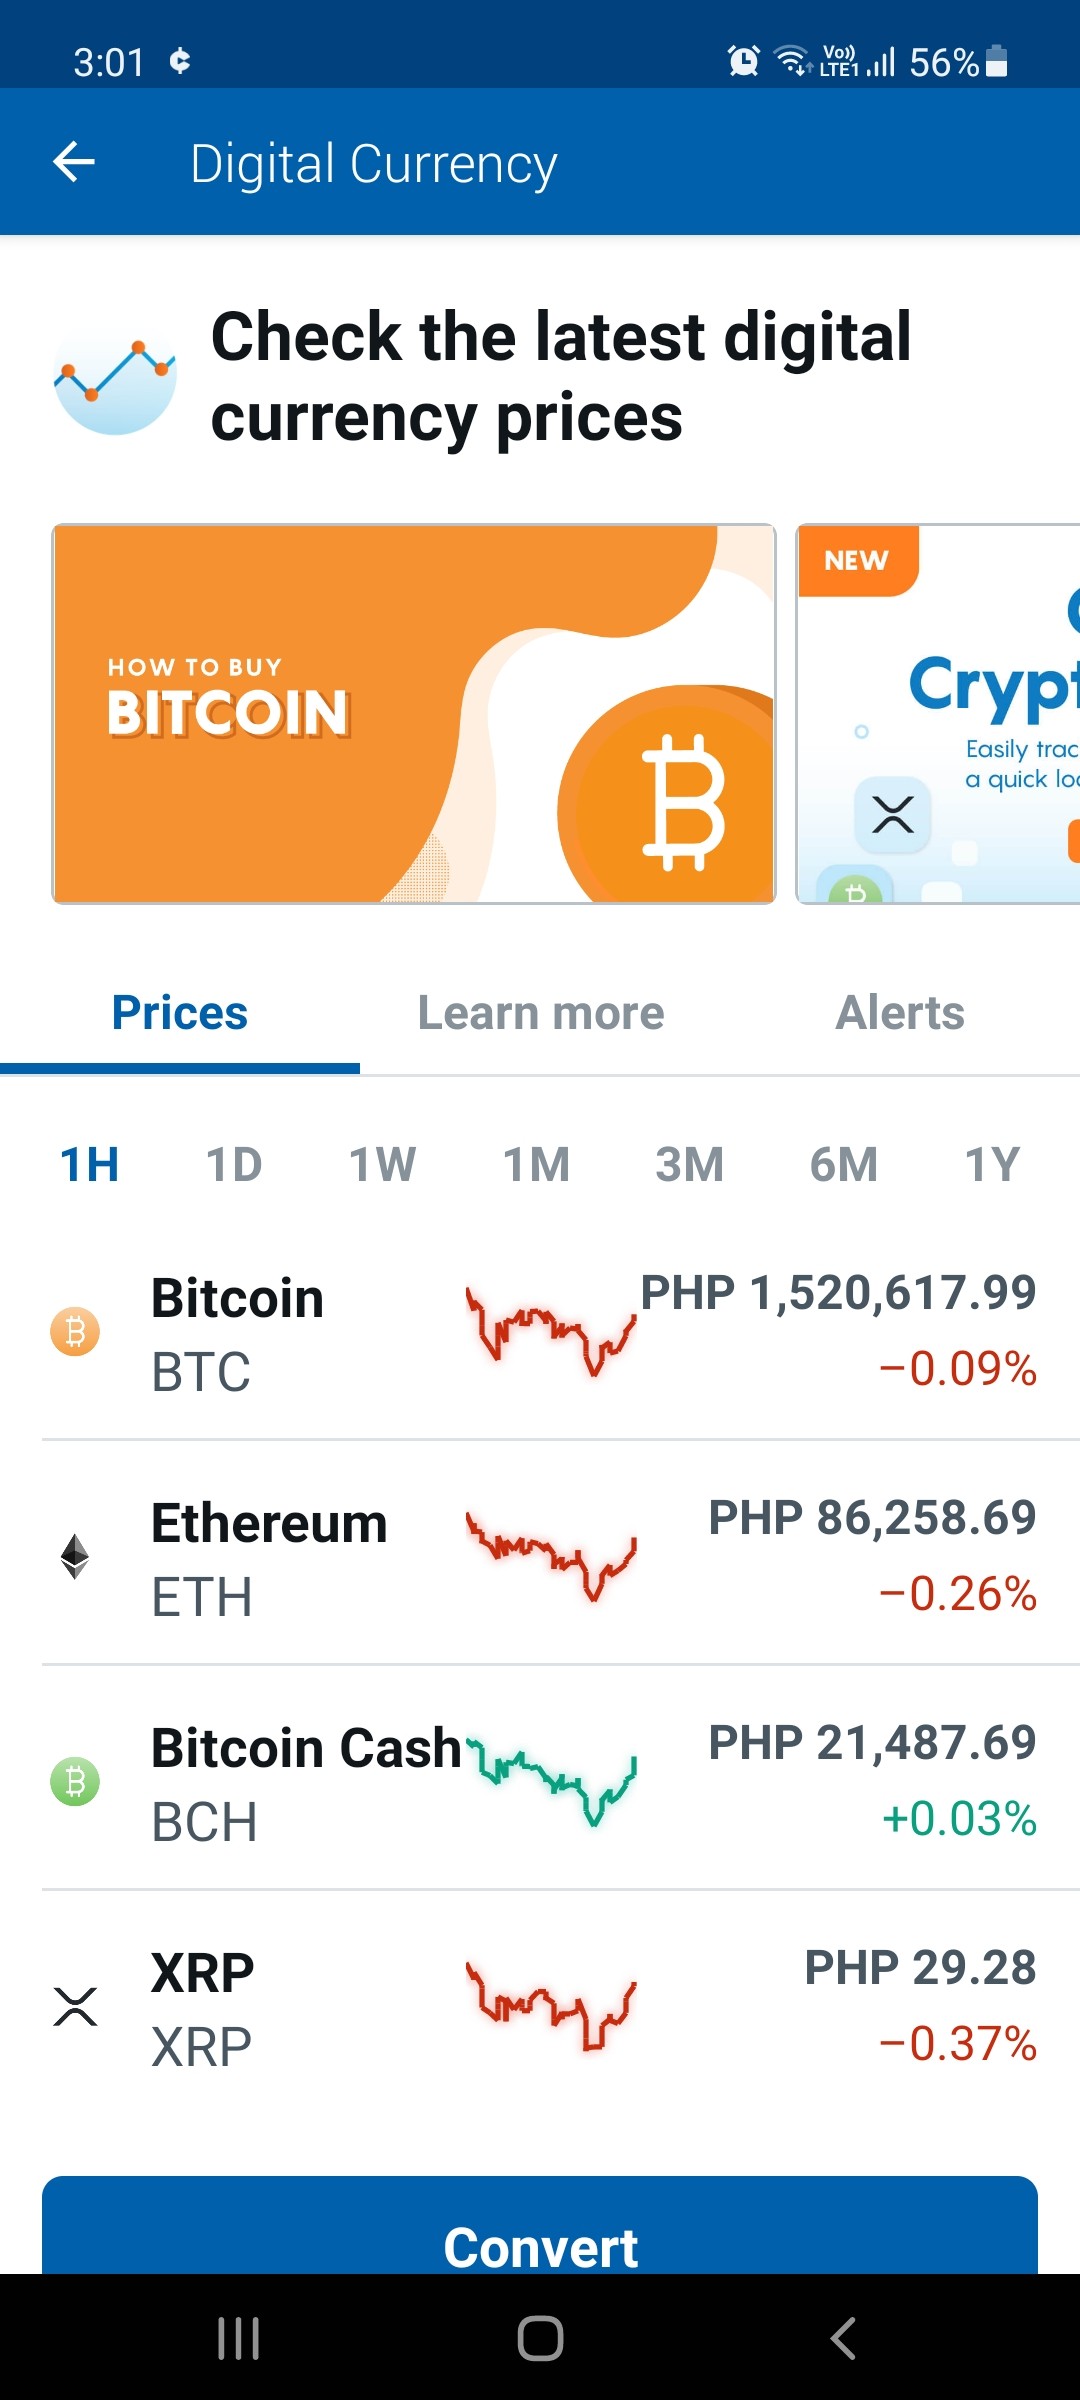Select the Prices tab
The width and height of the screenshot is (1080, 2400).
[180, 1012]
